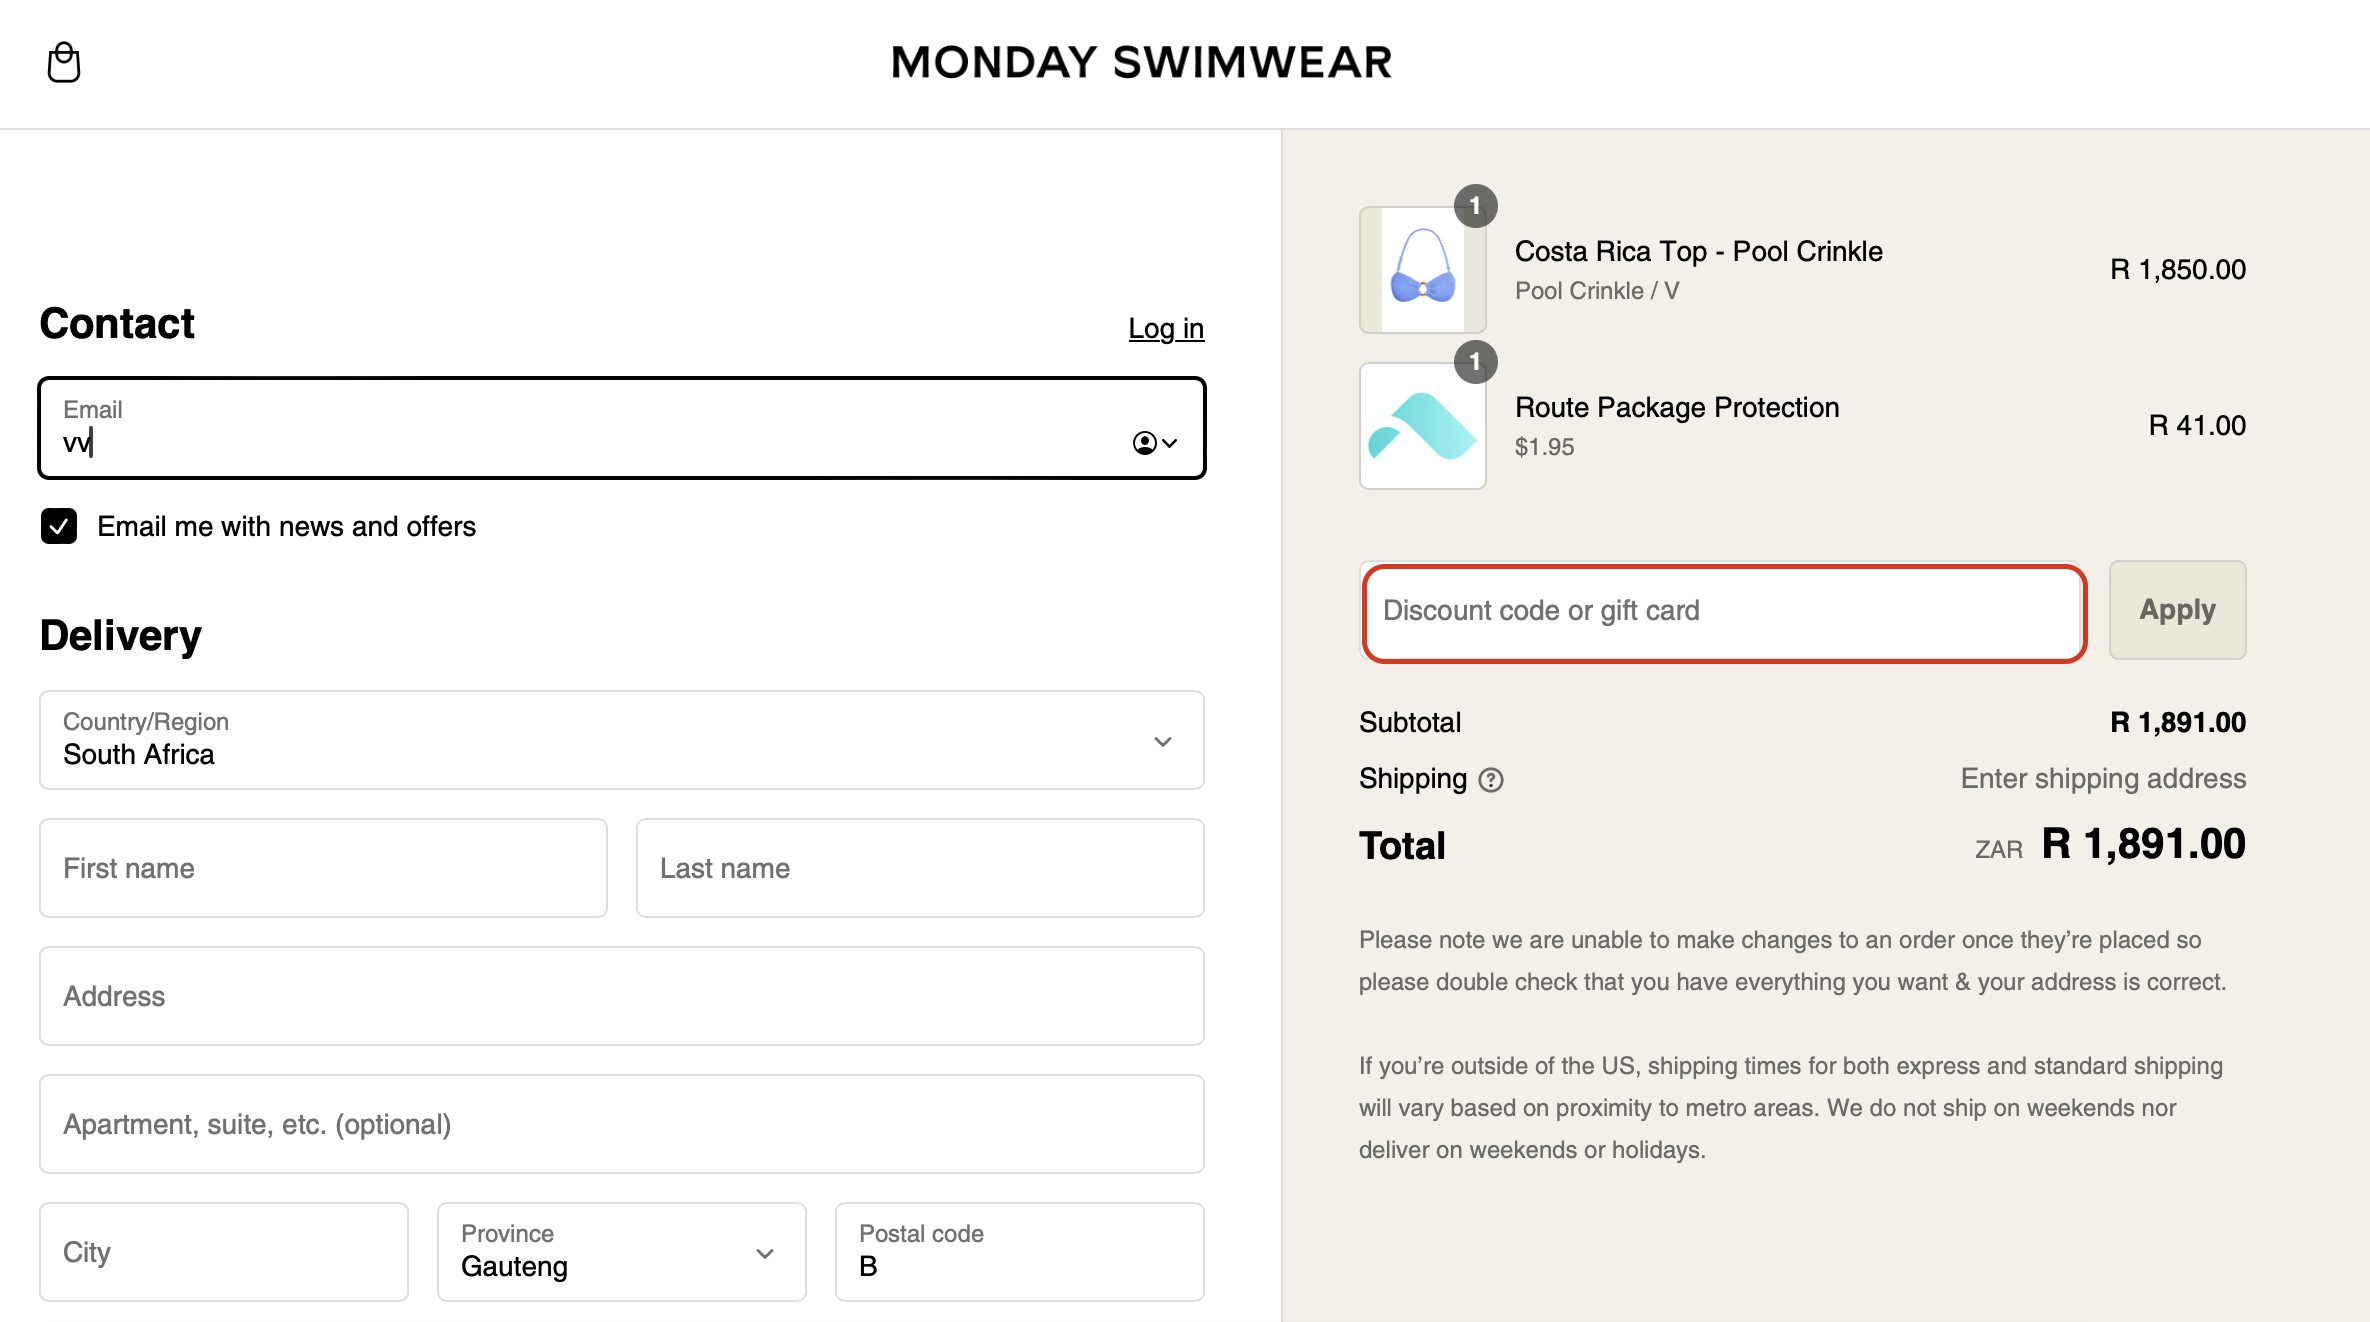The width and height of the screenshot is (2370, 1322).
Task: Click the quantity badge on Route Package Protection
Action: pos(1478,362)
